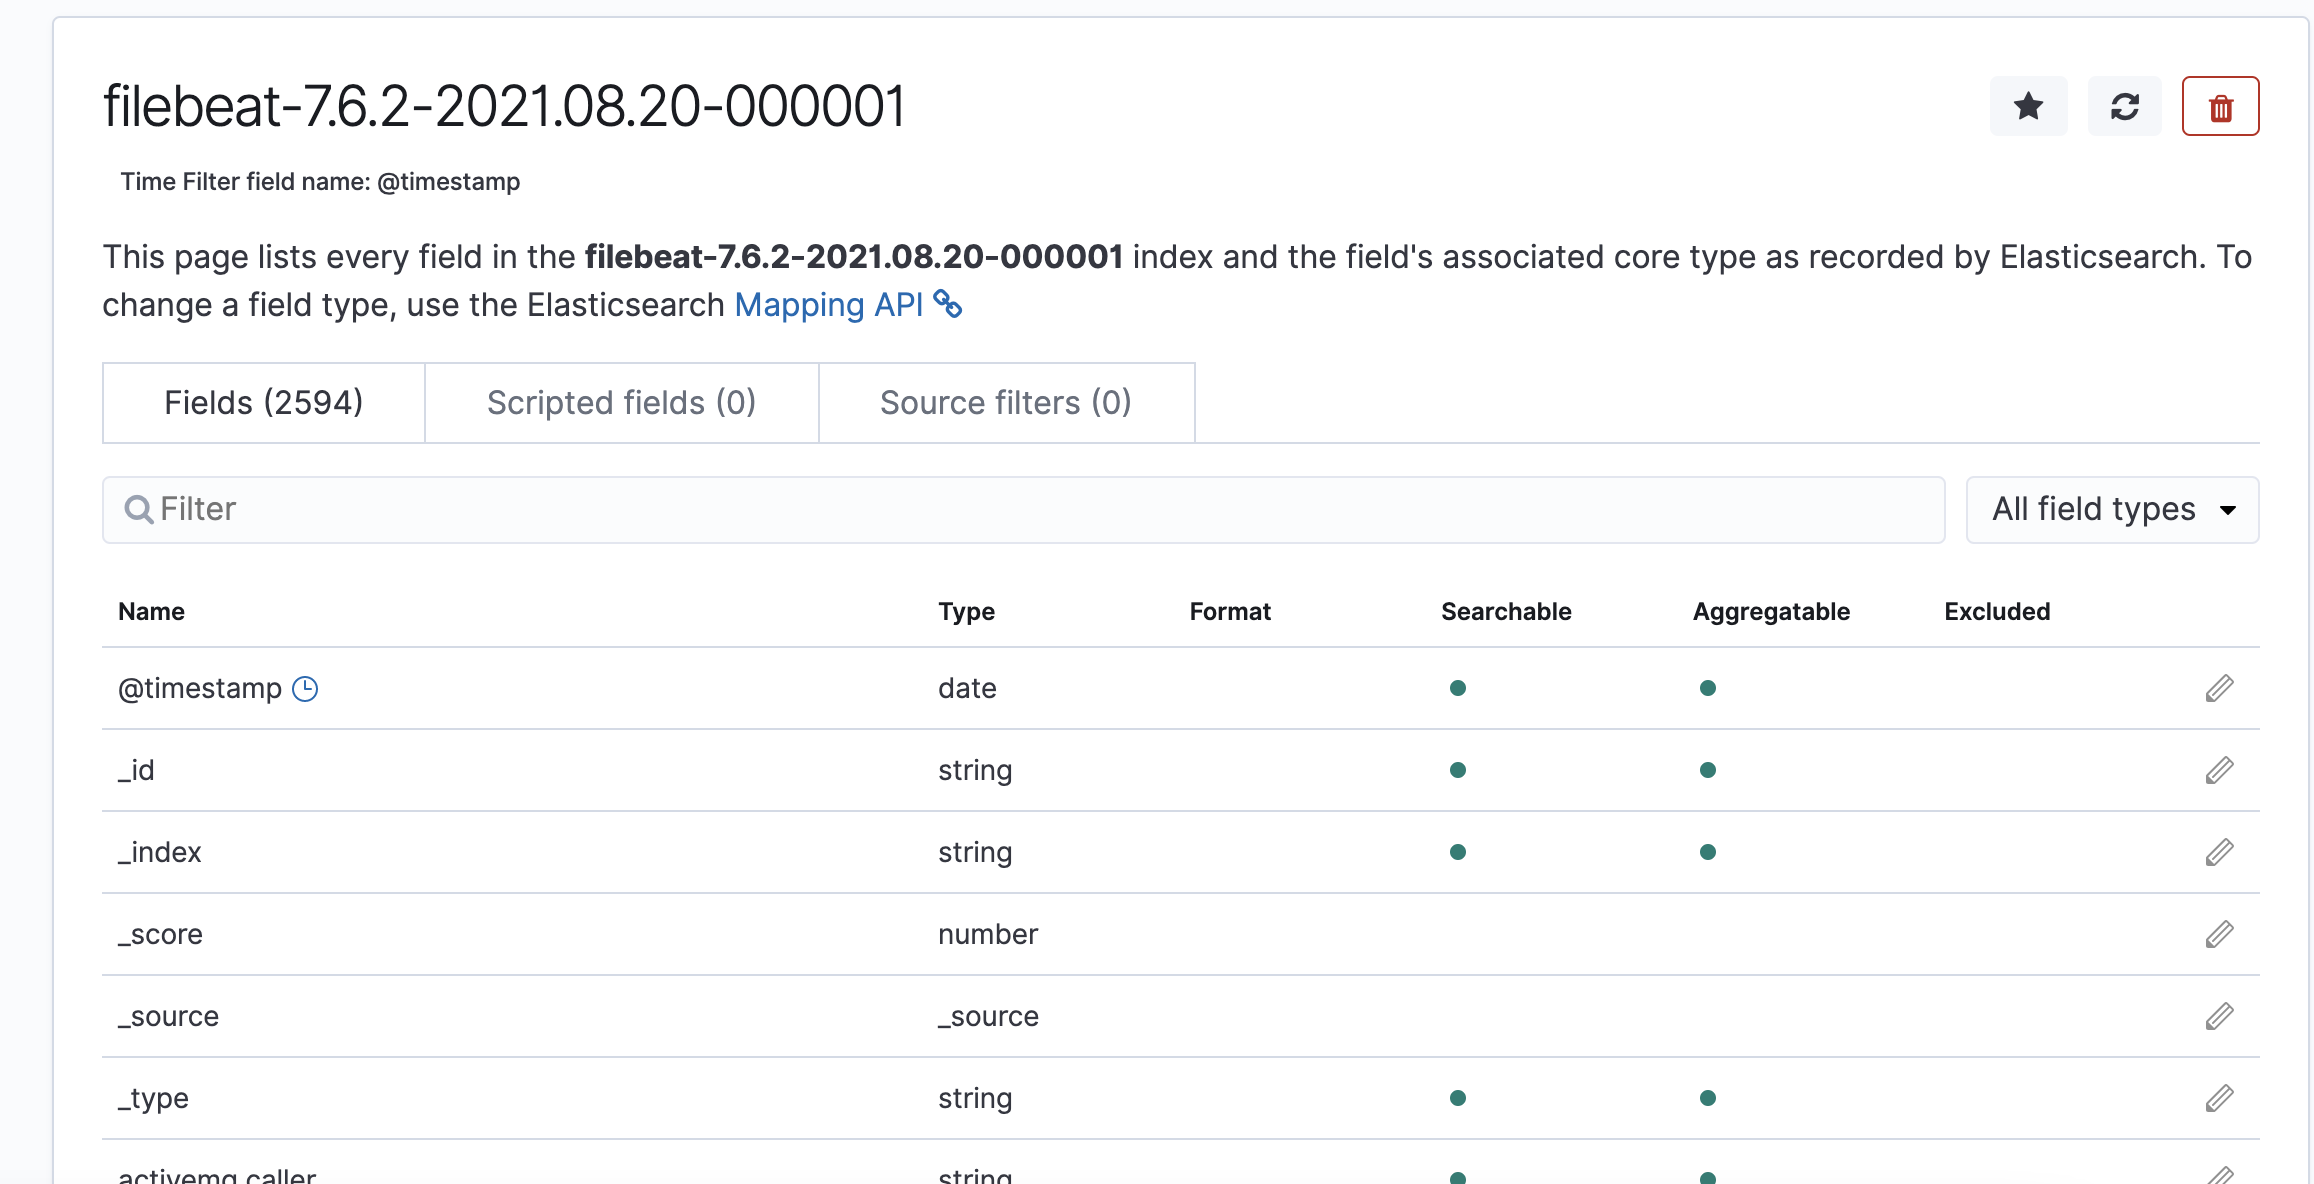Image resolution: width=2314 pixels, height=1184 pixels.
Task: Click the filebeat-7.6.2-2021.08.20-000001 page title
Action: pos(504,106)
